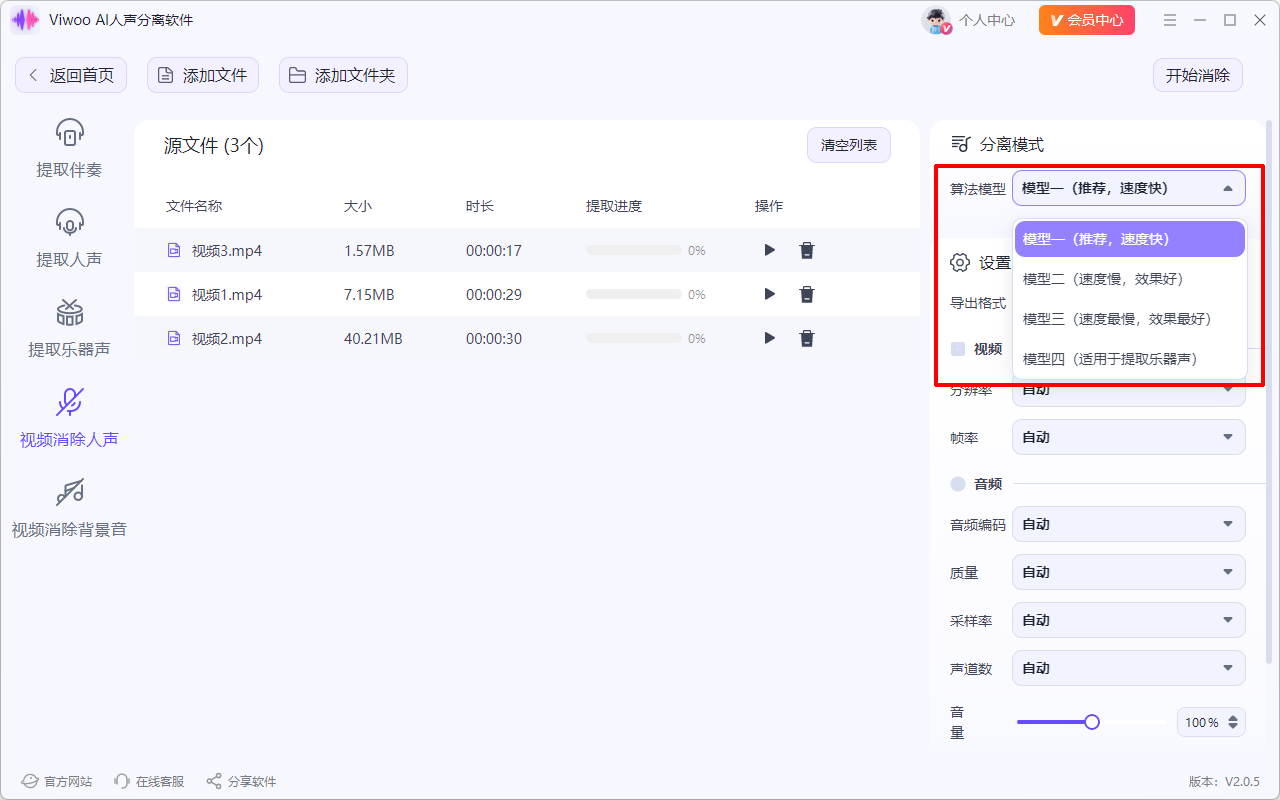1280x800 pixels.
Task: Contact 在线客服 support
Action: (149, 781)
